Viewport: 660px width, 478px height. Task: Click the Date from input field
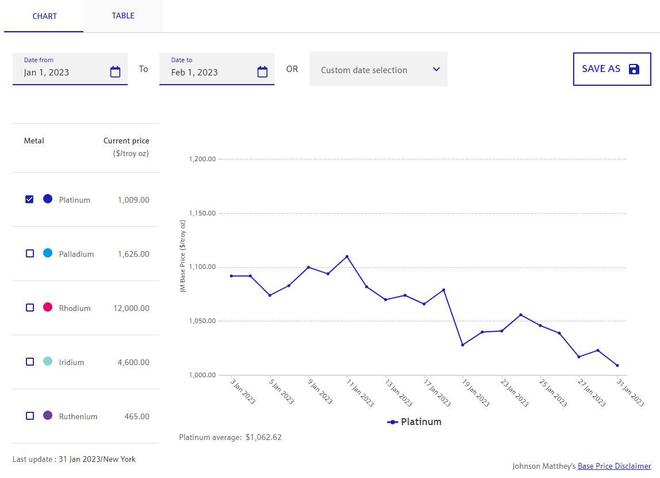point(62,72)
